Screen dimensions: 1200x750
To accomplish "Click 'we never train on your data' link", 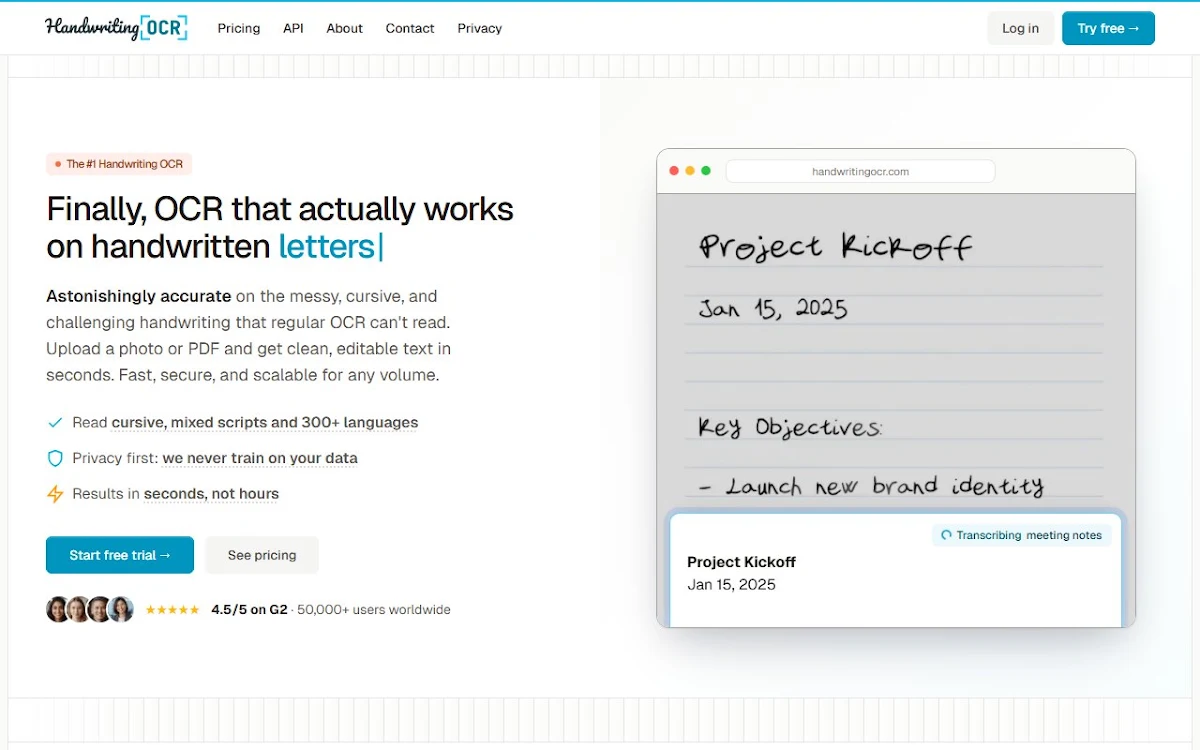I will 260,458.
